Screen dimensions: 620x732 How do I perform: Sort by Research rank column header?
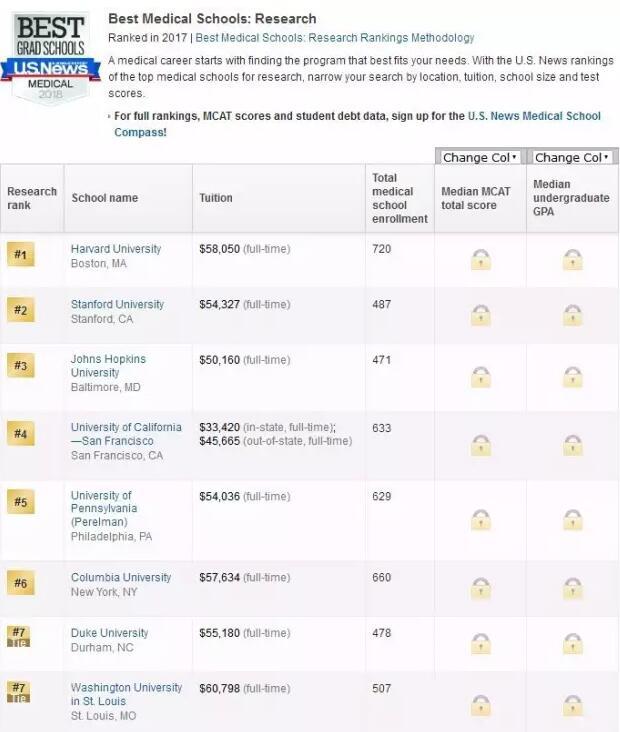coord(32,198)
